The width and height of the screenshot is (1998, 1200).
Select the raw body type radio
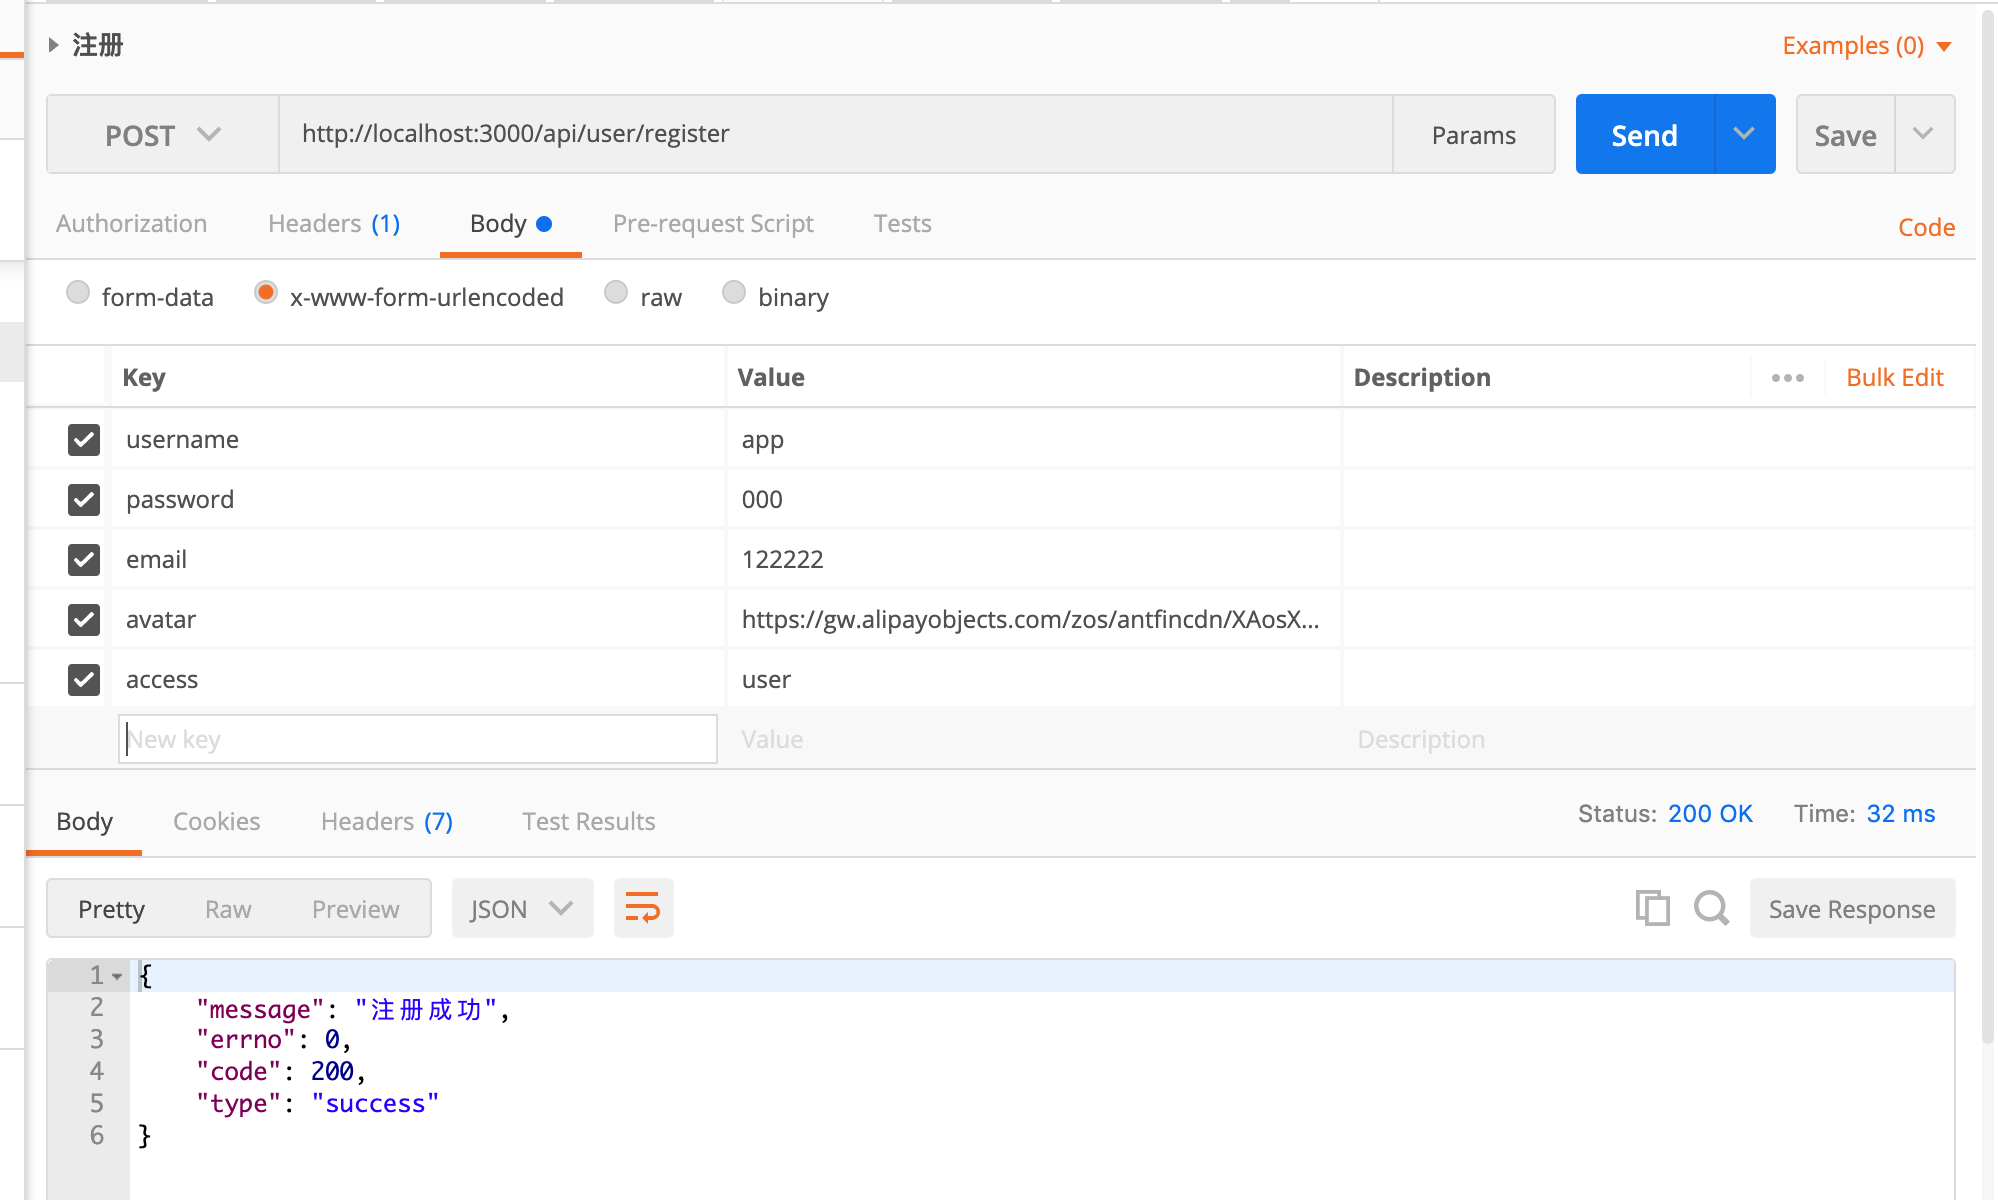tap(617, 292)
